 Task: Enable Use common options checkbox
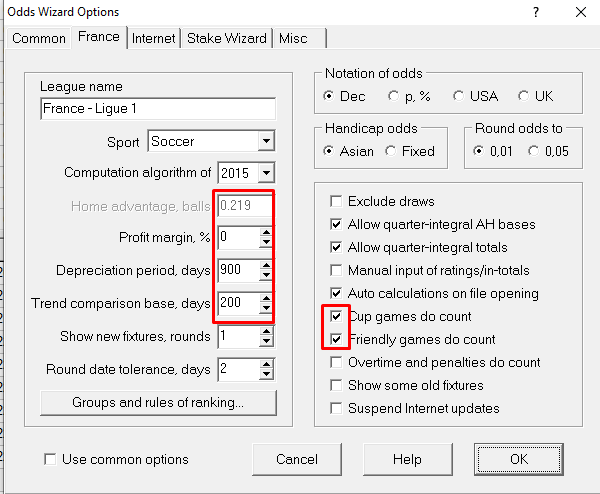51,460
